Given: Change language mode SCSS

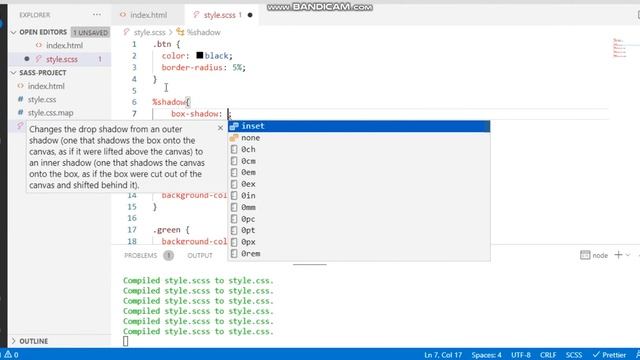Looking at the screenshot, I should coord(573,355).
